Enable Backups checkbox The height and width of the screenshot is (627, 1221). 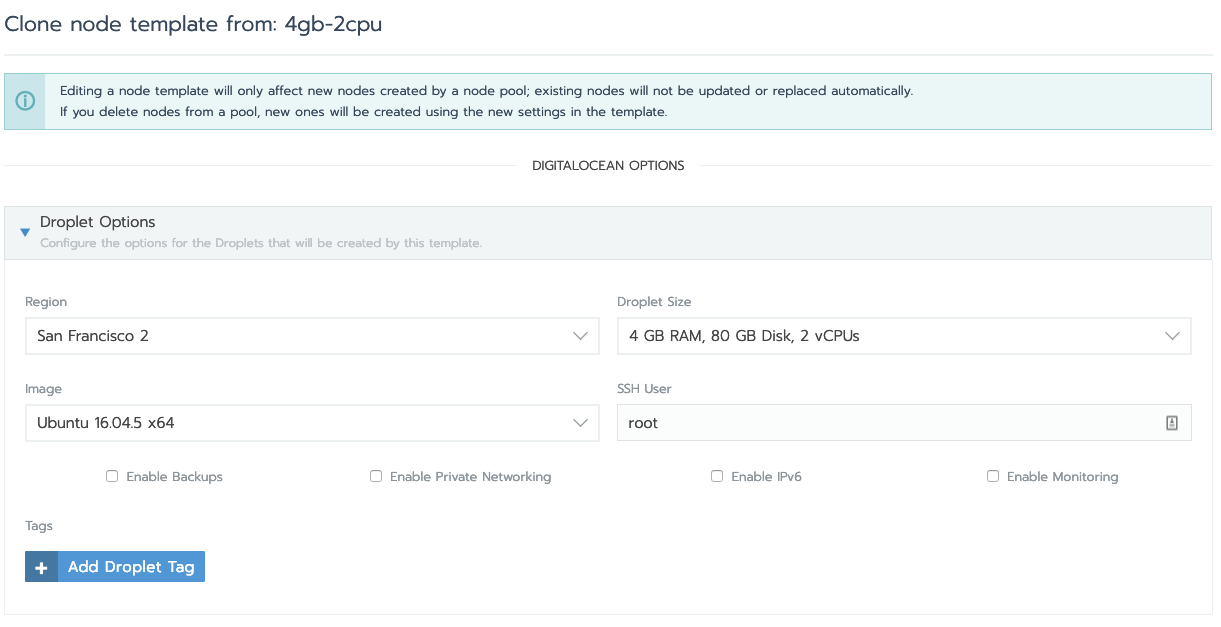[x=112, y=477]
